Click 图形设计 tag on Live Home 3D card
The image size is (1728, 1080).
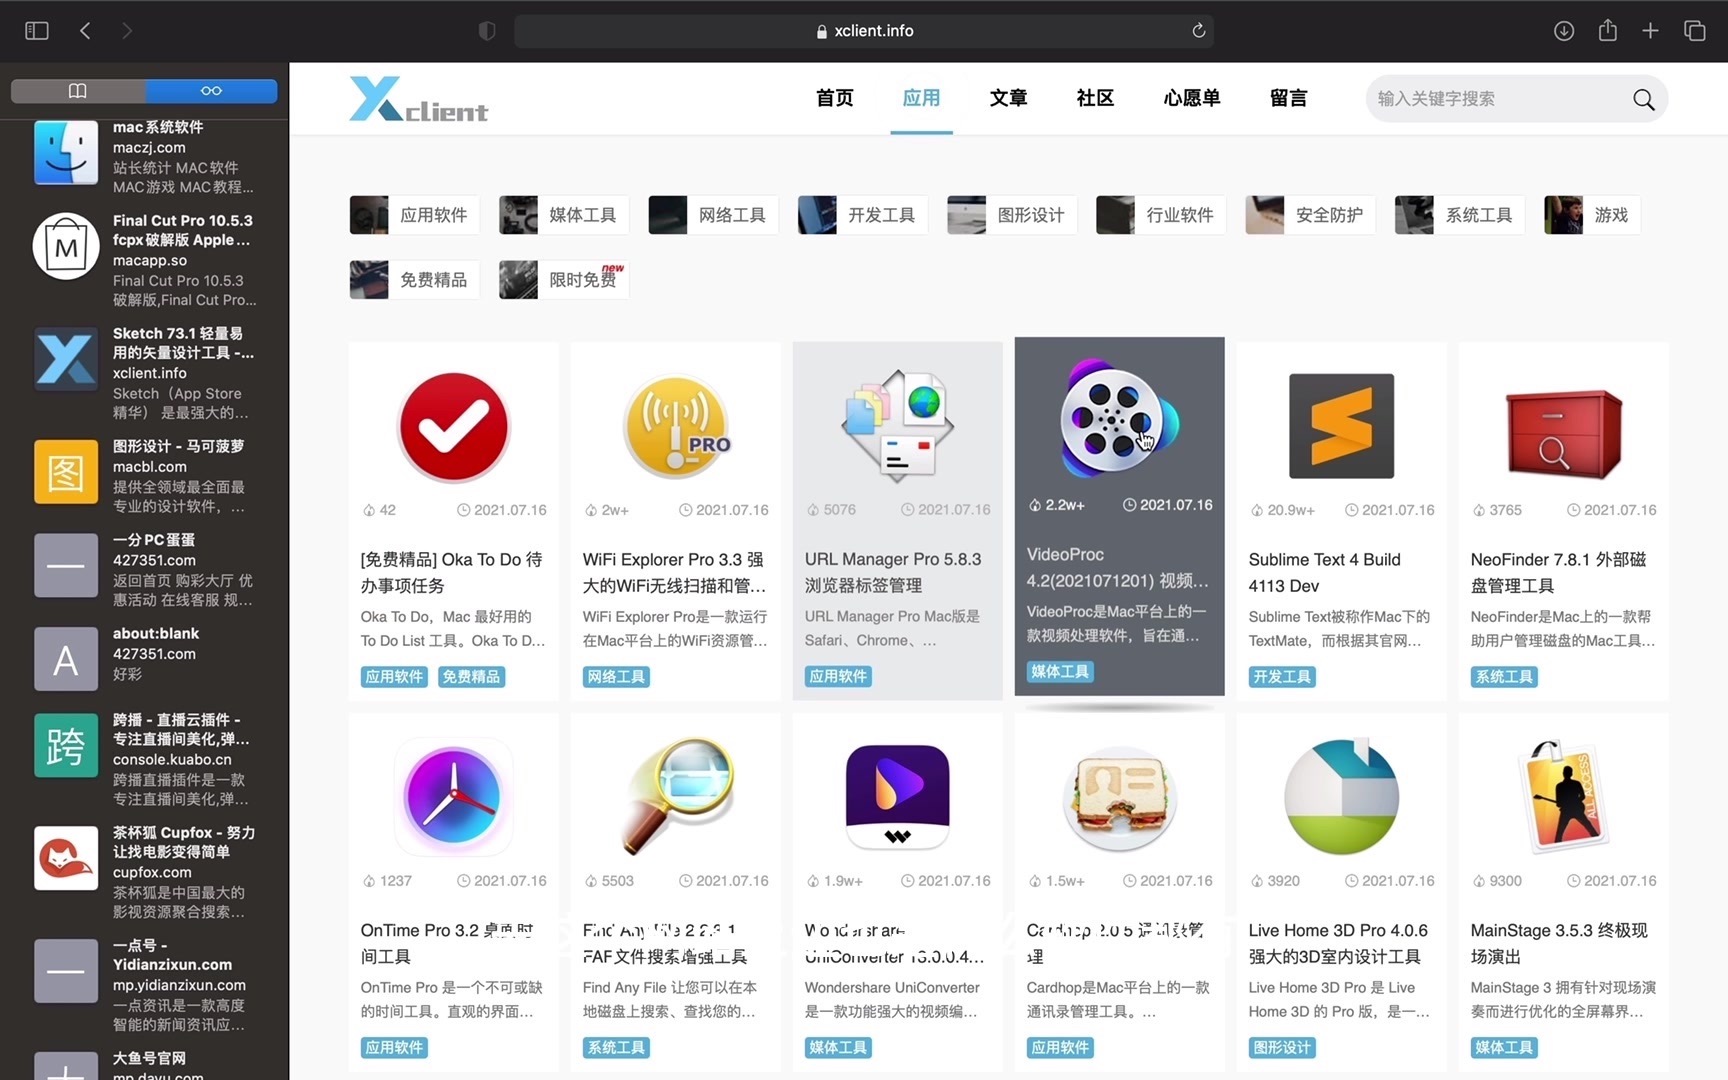[x=1282, y=1048]
